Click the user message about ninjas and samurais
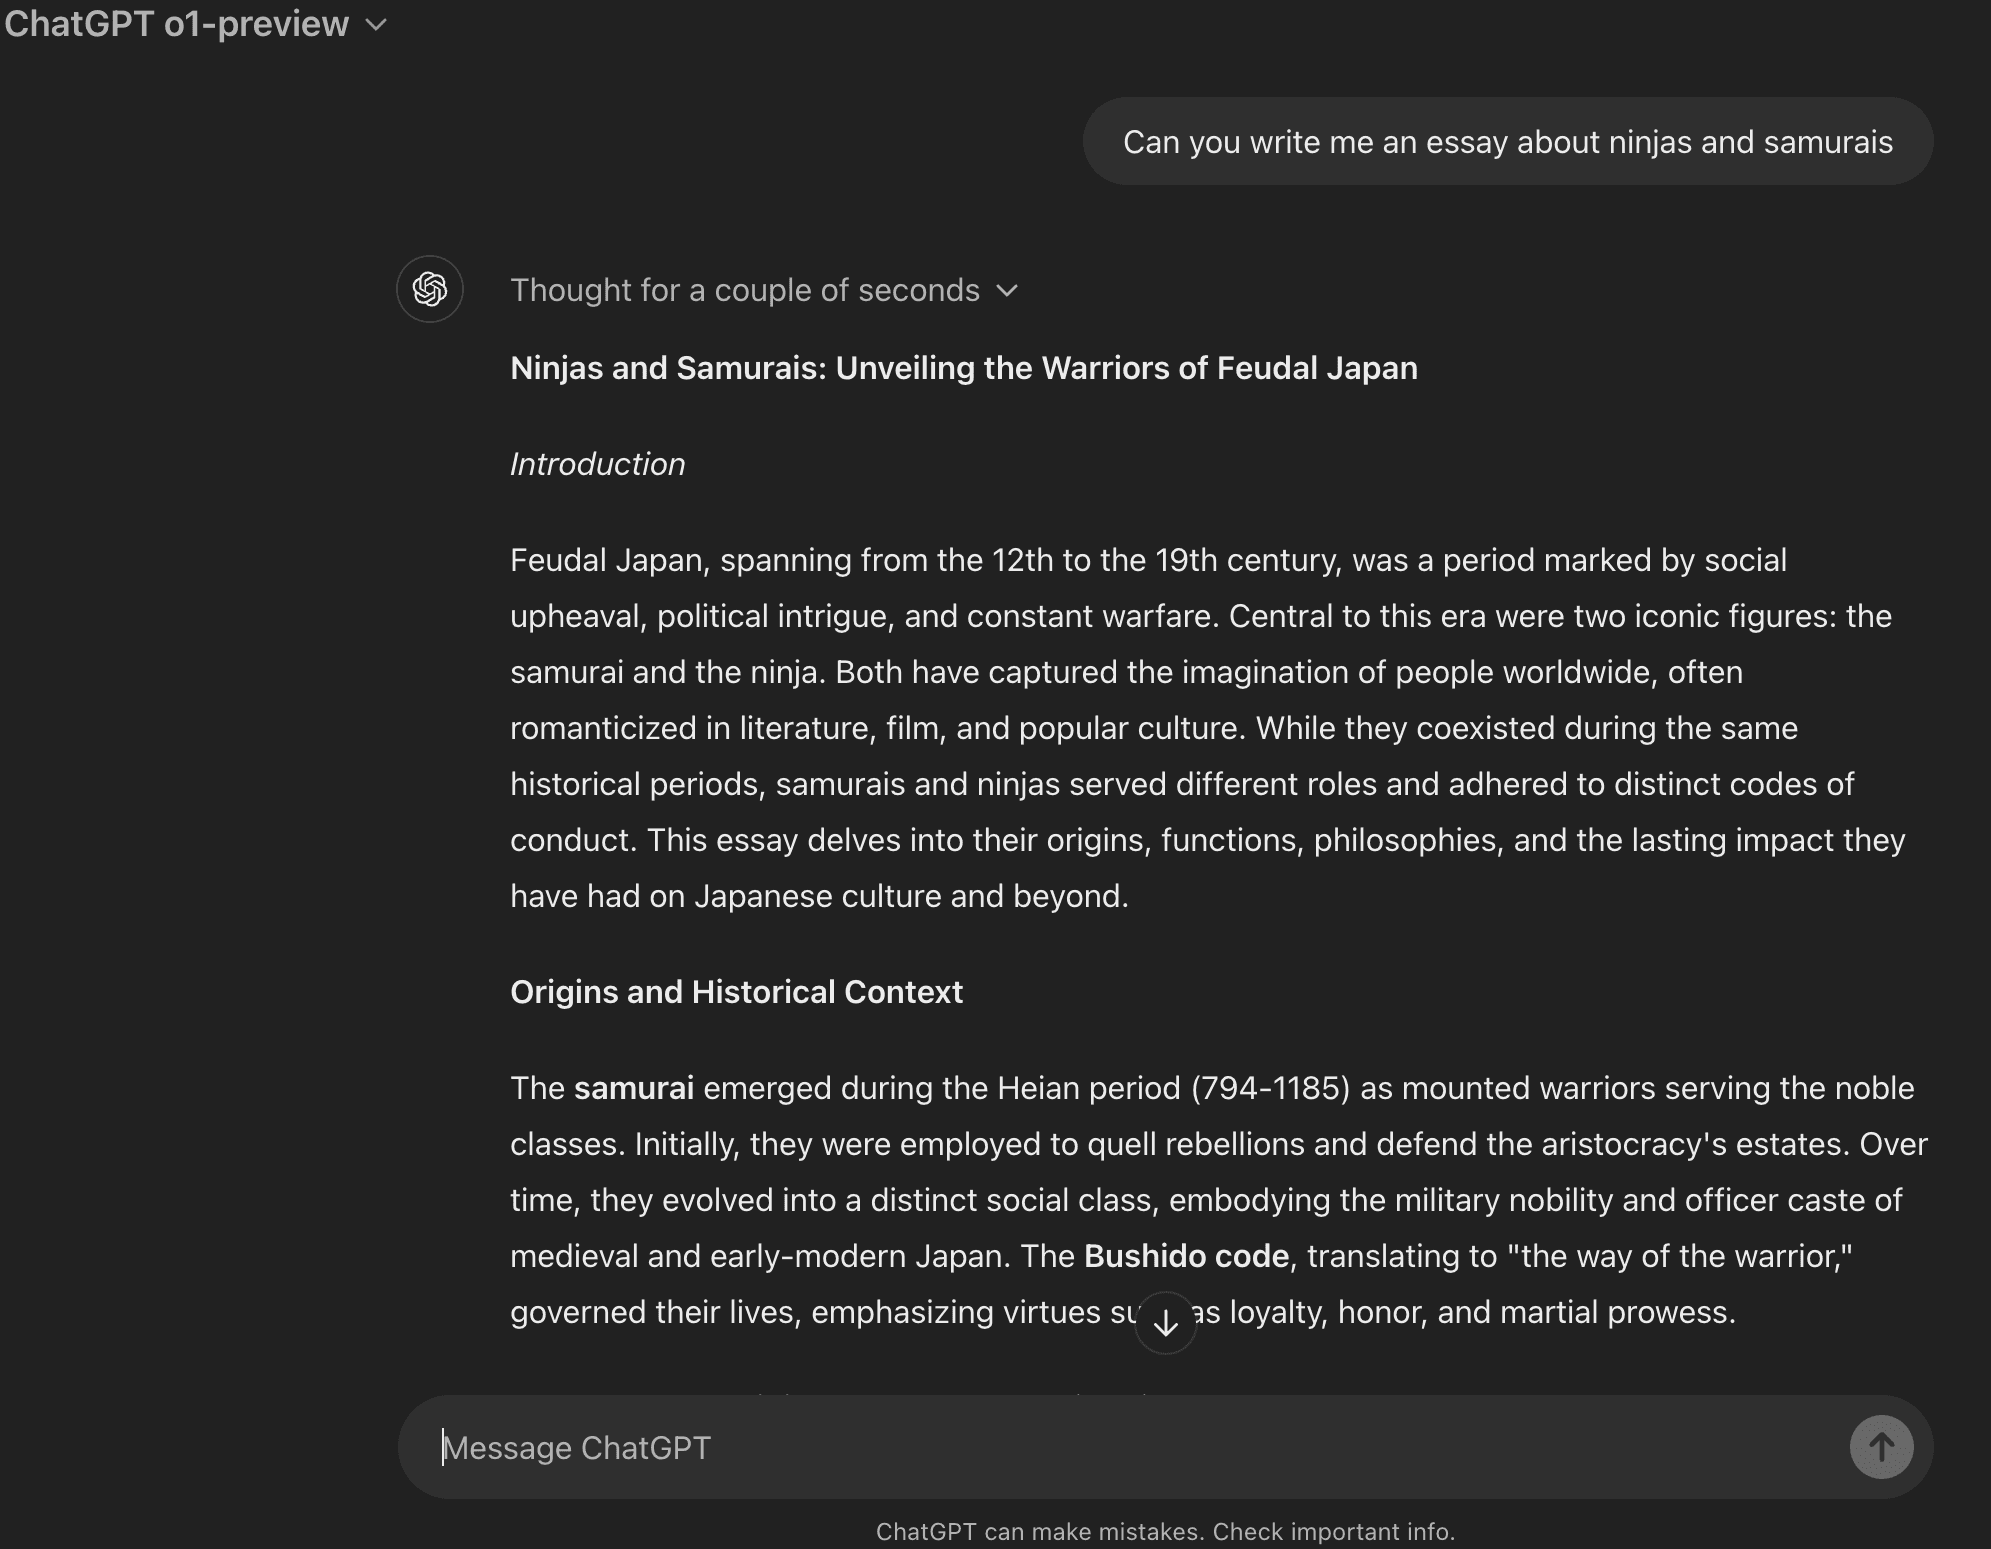 click(1507, 142)
